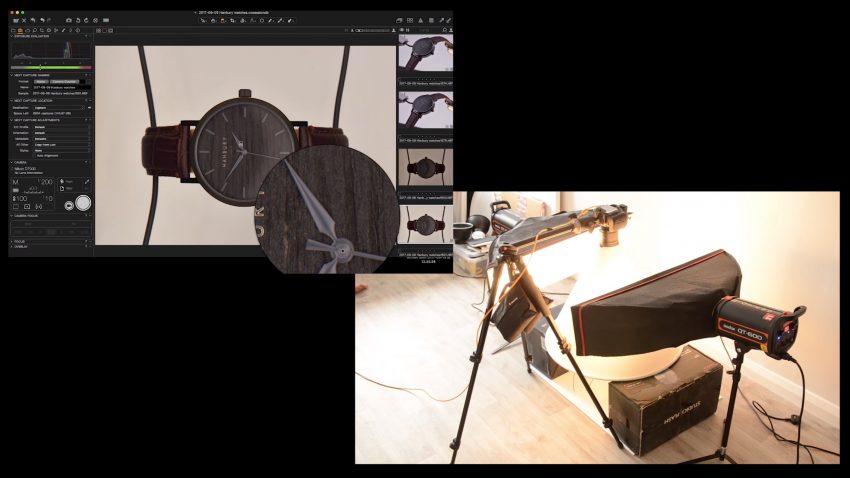This screenshot has width=850, height=478.
Task: Open the Destination dropdown
Action: [x=59, y=107]
